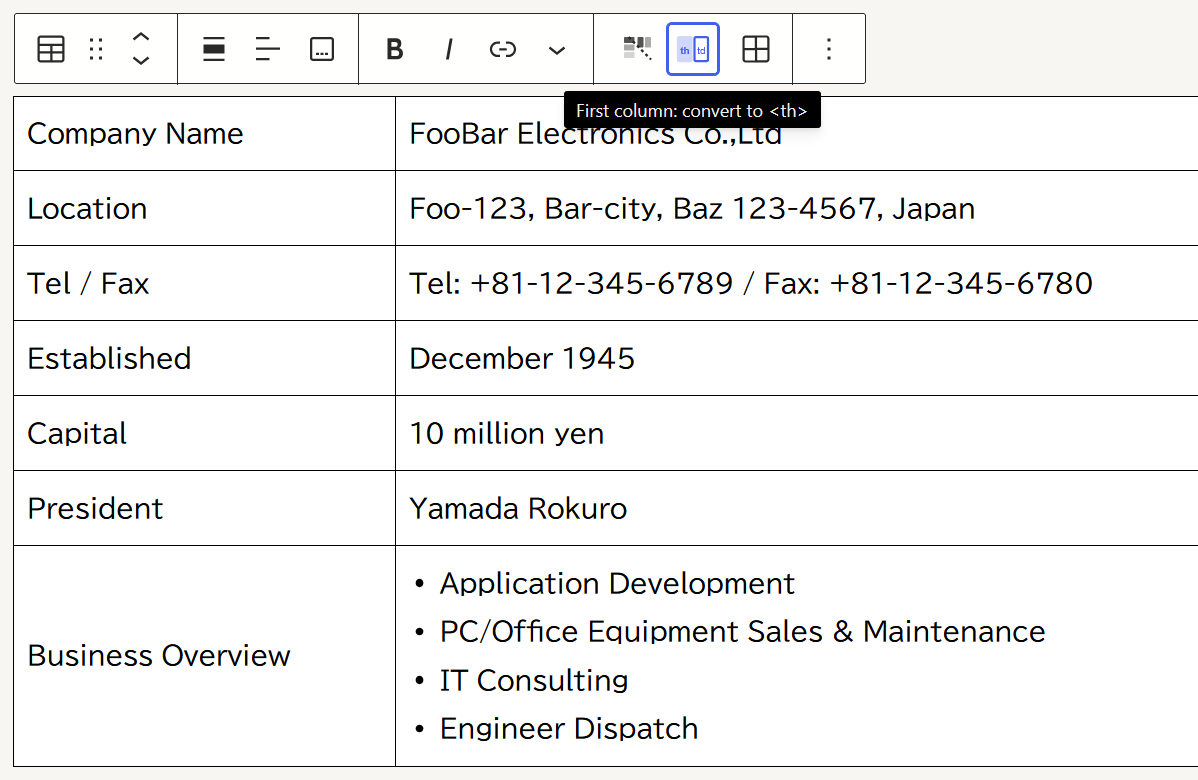Viewport: 1198px width, 780px height.
Task: Toggle italic formatting
Action: [x=448, y=49]
